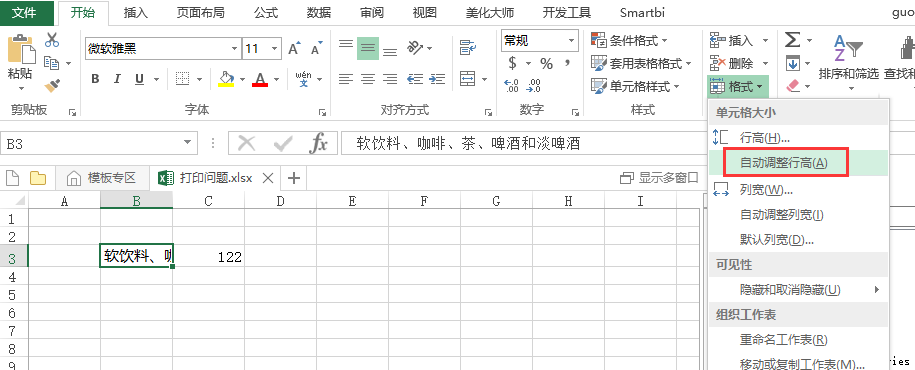Image resolution: width=915 pixels, height=370 pixels.
Task: Open the 常规 number format dropdown
Action: (571, 40)
